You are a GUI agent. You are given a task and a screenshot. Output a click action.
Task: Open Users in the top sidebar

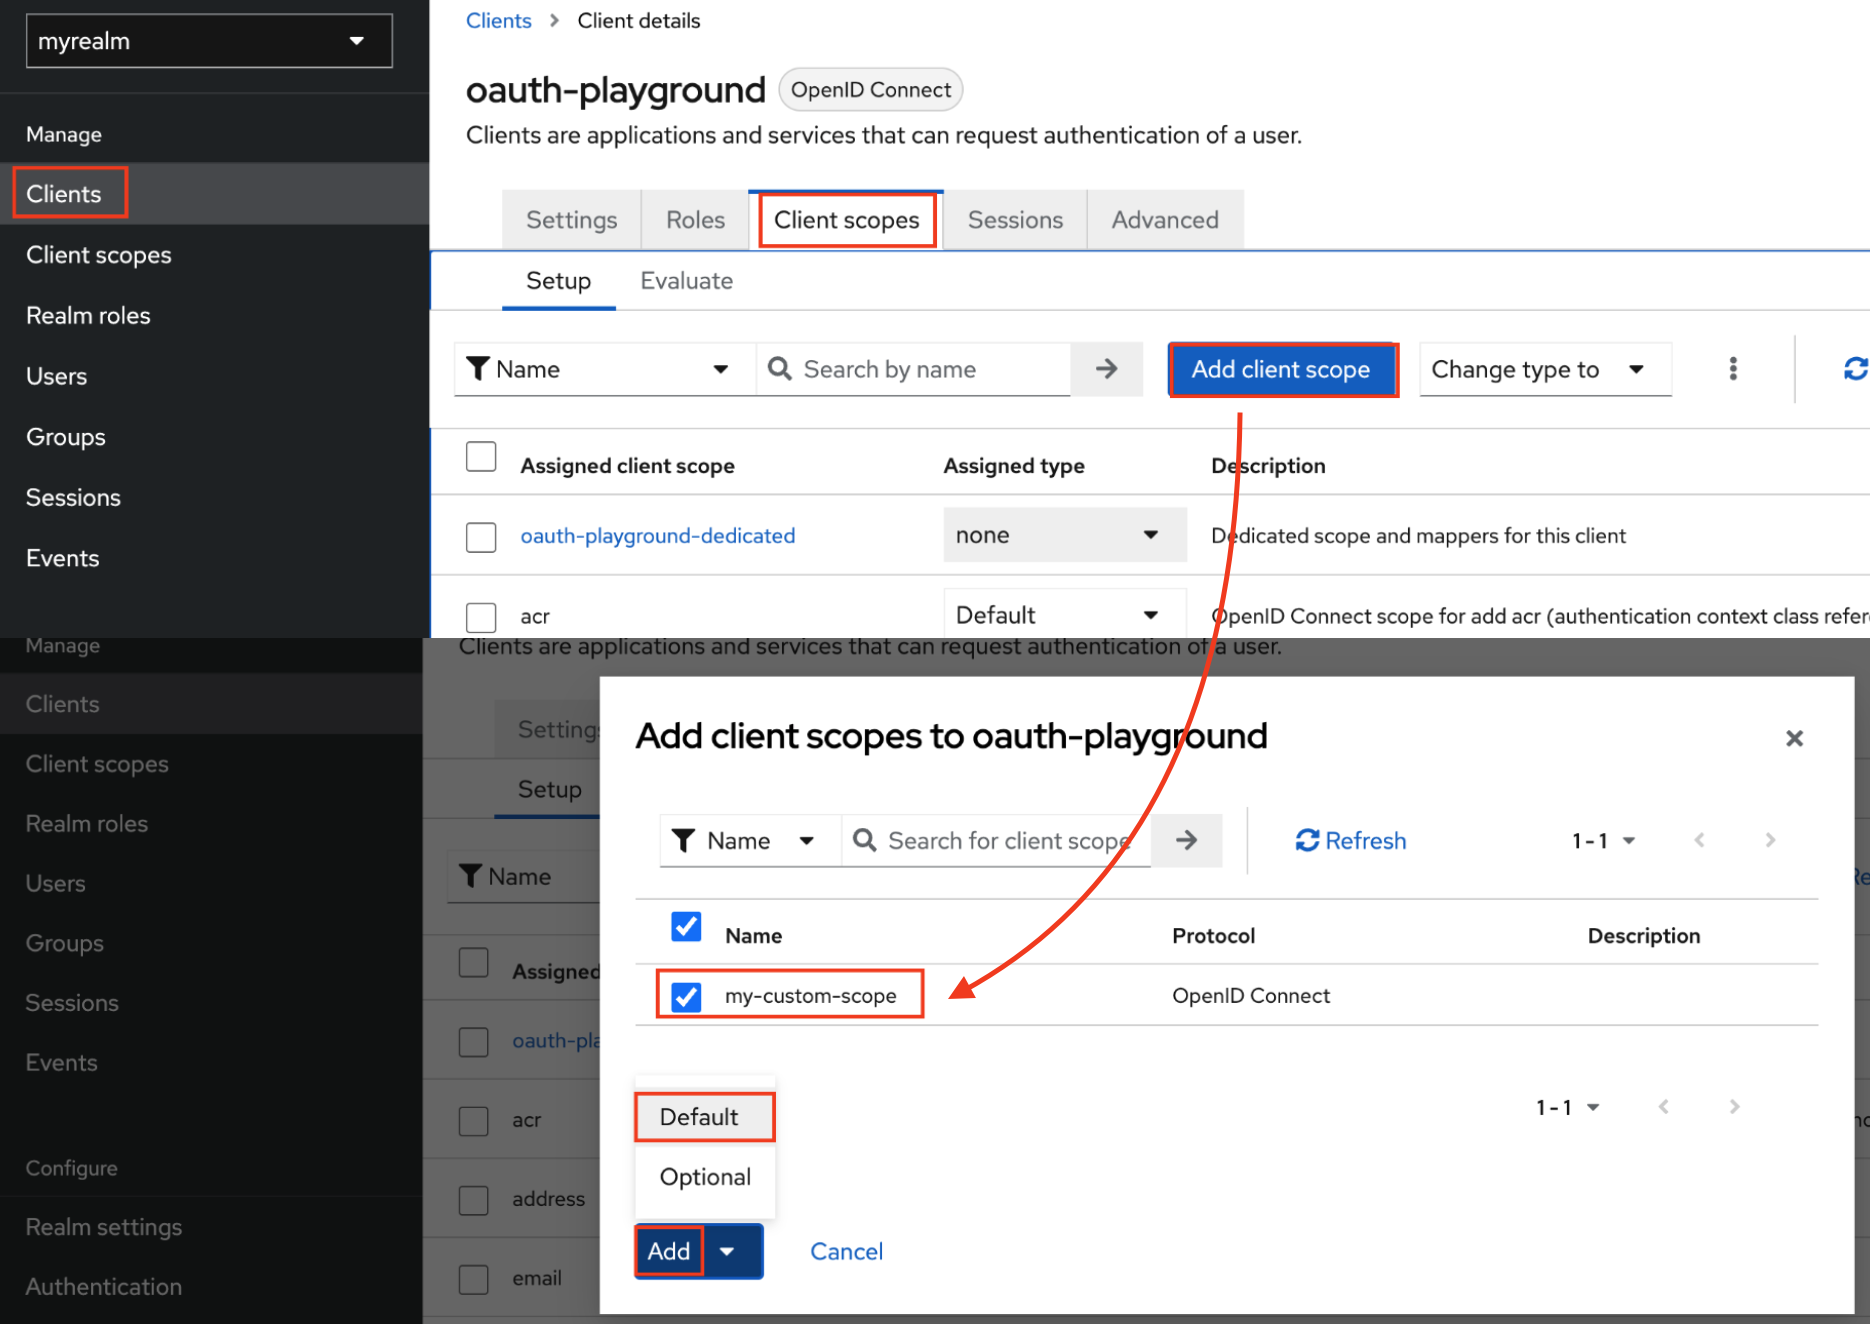tap(214, 377)
